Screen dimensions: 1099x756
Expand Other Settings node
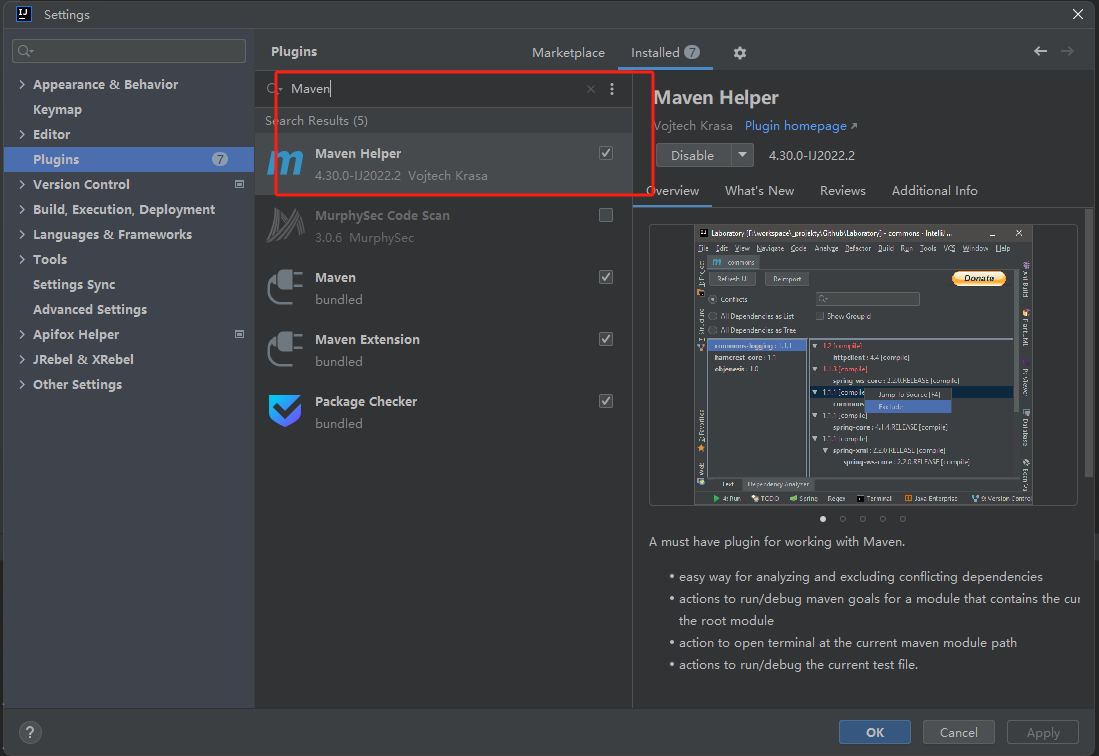22,384
